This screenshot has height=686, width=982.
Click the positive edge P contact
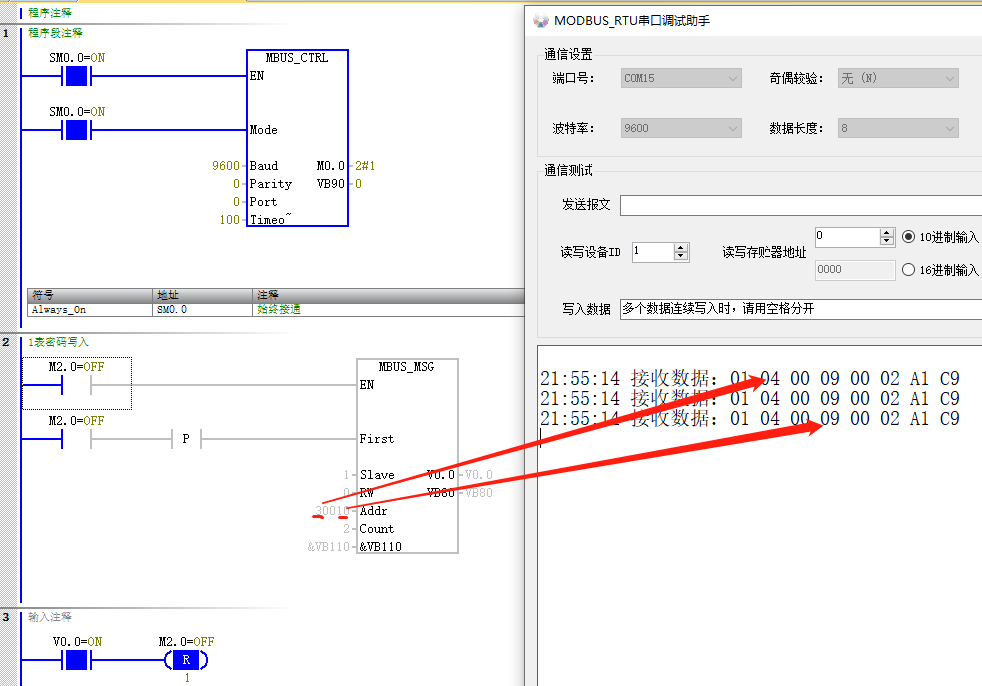185,439
